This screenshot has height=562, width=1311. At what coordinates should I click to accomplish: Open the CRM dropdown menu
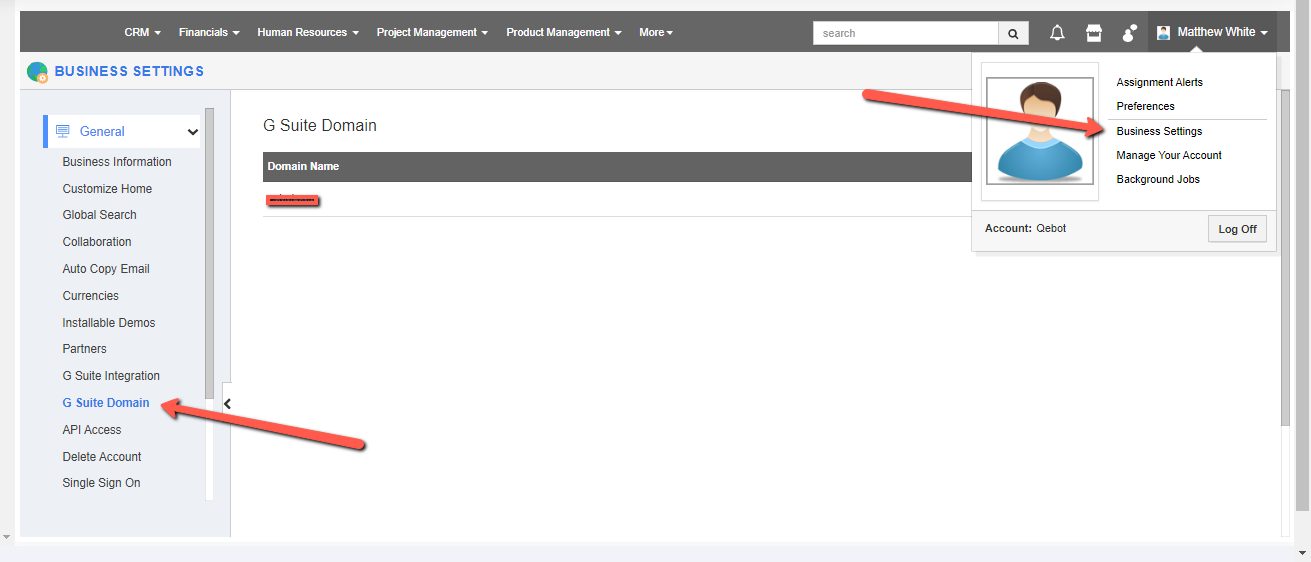(142, 33)
